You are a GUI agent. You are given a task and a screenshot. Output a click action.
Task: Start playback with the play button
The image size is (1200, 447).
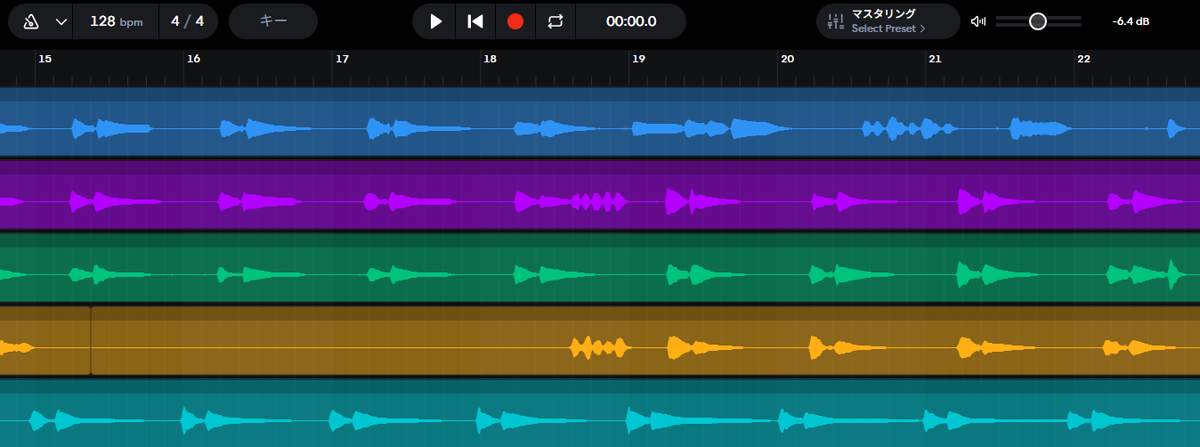pyautogui.click(x=435, y=21)
